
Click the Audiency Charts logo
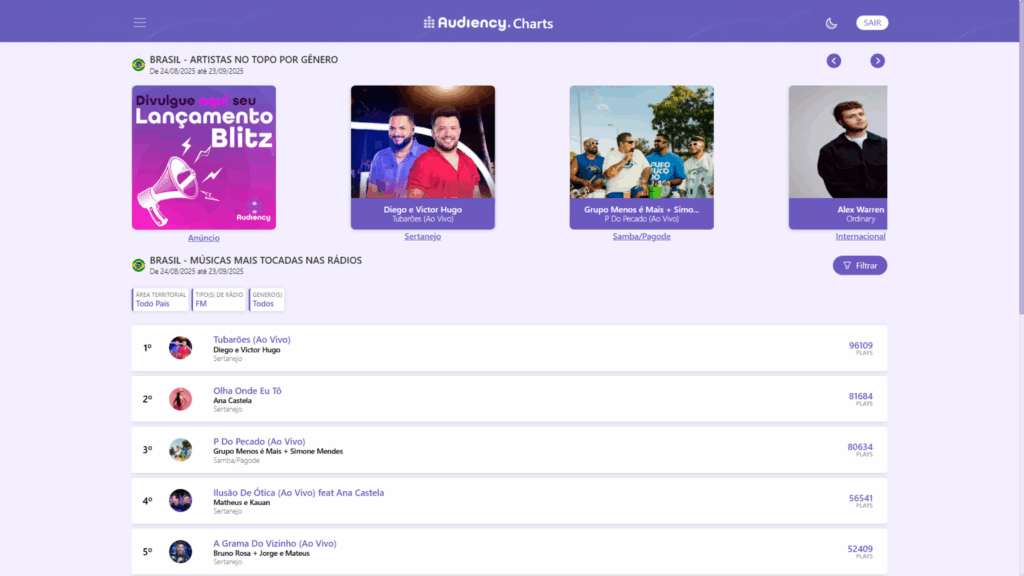488,23
